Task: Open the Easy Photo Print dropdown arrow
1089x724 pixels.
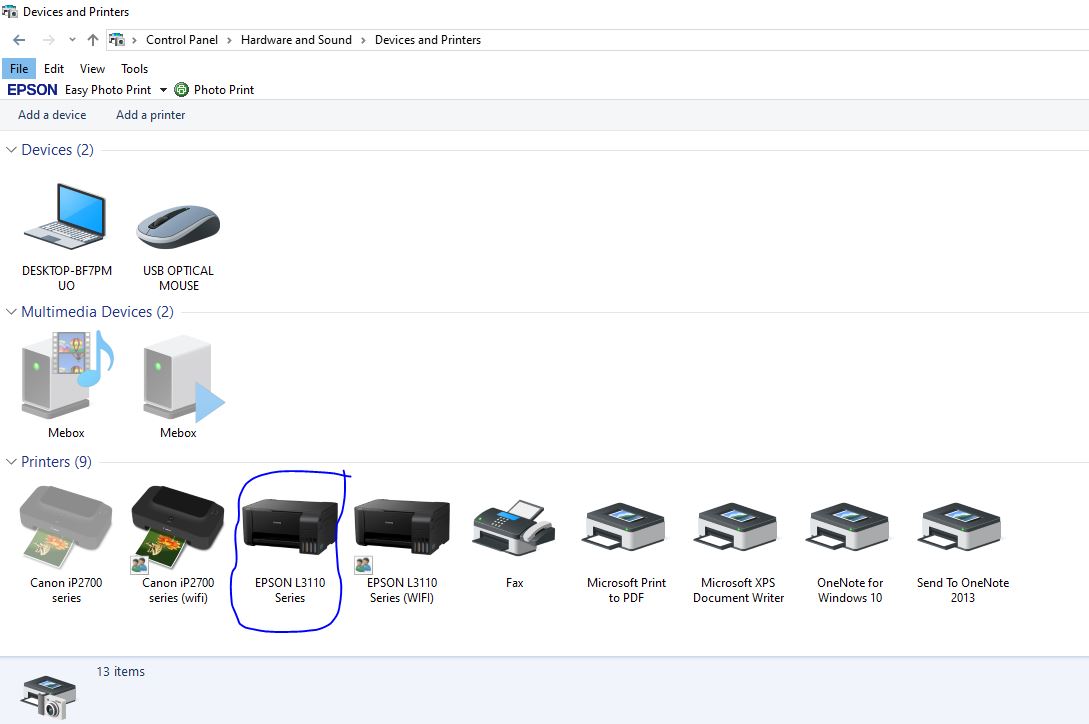Action: [163, 90]
